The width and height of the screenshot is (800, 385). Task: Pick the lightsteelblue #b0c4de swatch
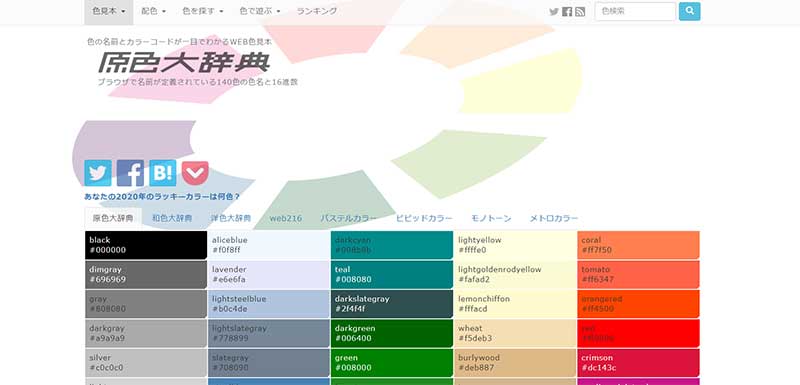coord(269,304)
